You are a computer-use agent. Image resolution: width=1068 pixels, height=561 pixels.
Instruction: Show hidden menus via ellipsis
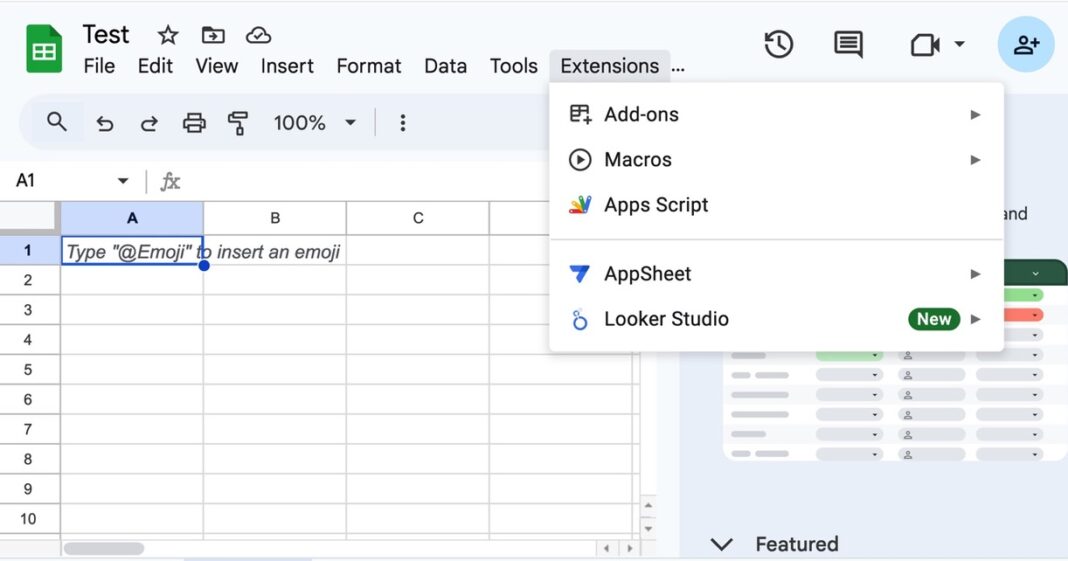click(678, 68)
